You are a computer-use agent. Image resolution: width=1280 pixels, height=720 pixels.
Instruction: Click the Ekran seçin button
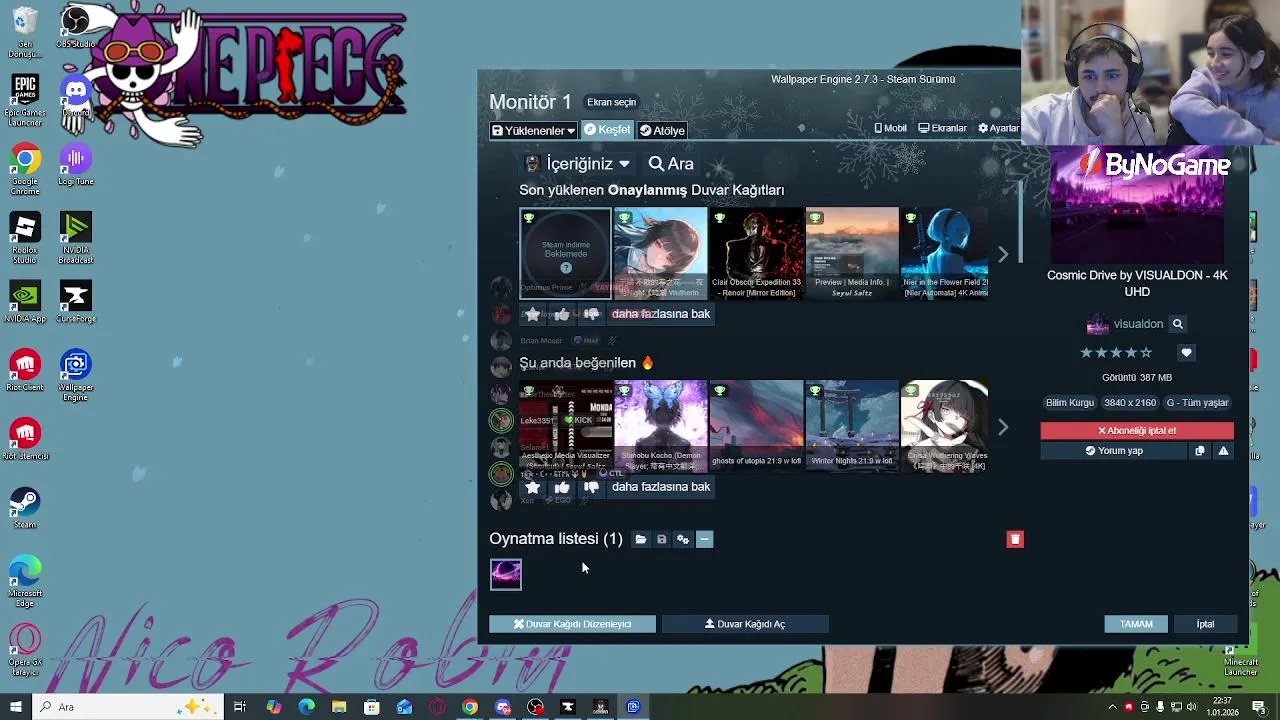click(611, 102)
